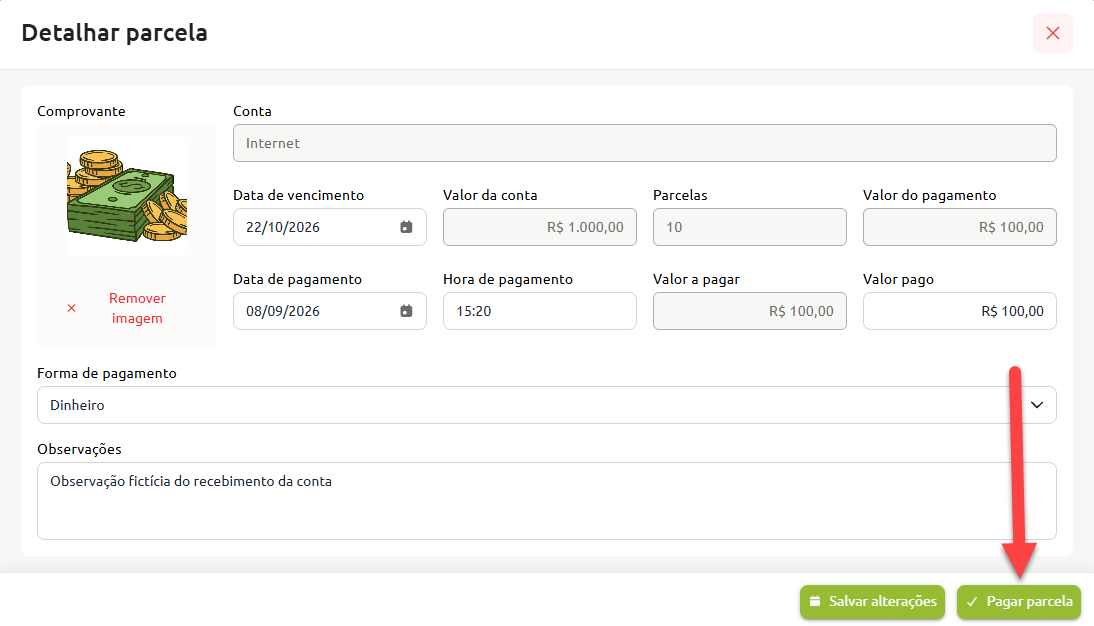Close the Detalhar parcela dialog
The height and width of the screenshot is (626, 1094).
point(1052,33)
